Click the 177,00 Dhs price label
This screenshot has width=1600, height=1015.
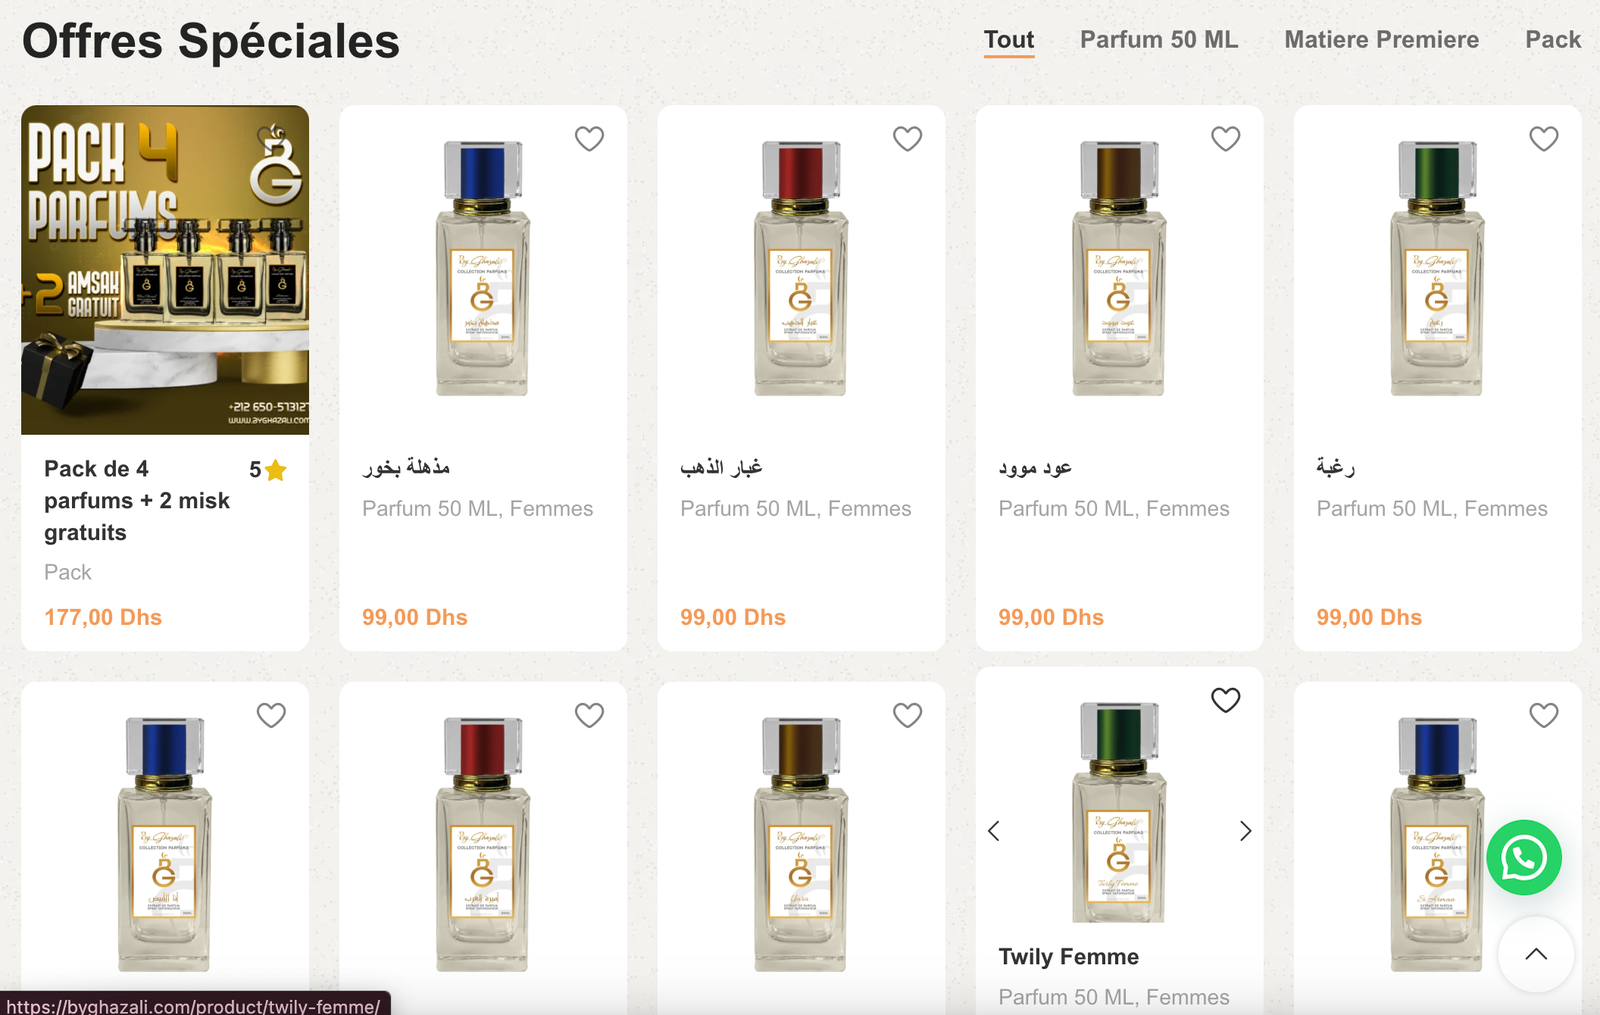103,617
